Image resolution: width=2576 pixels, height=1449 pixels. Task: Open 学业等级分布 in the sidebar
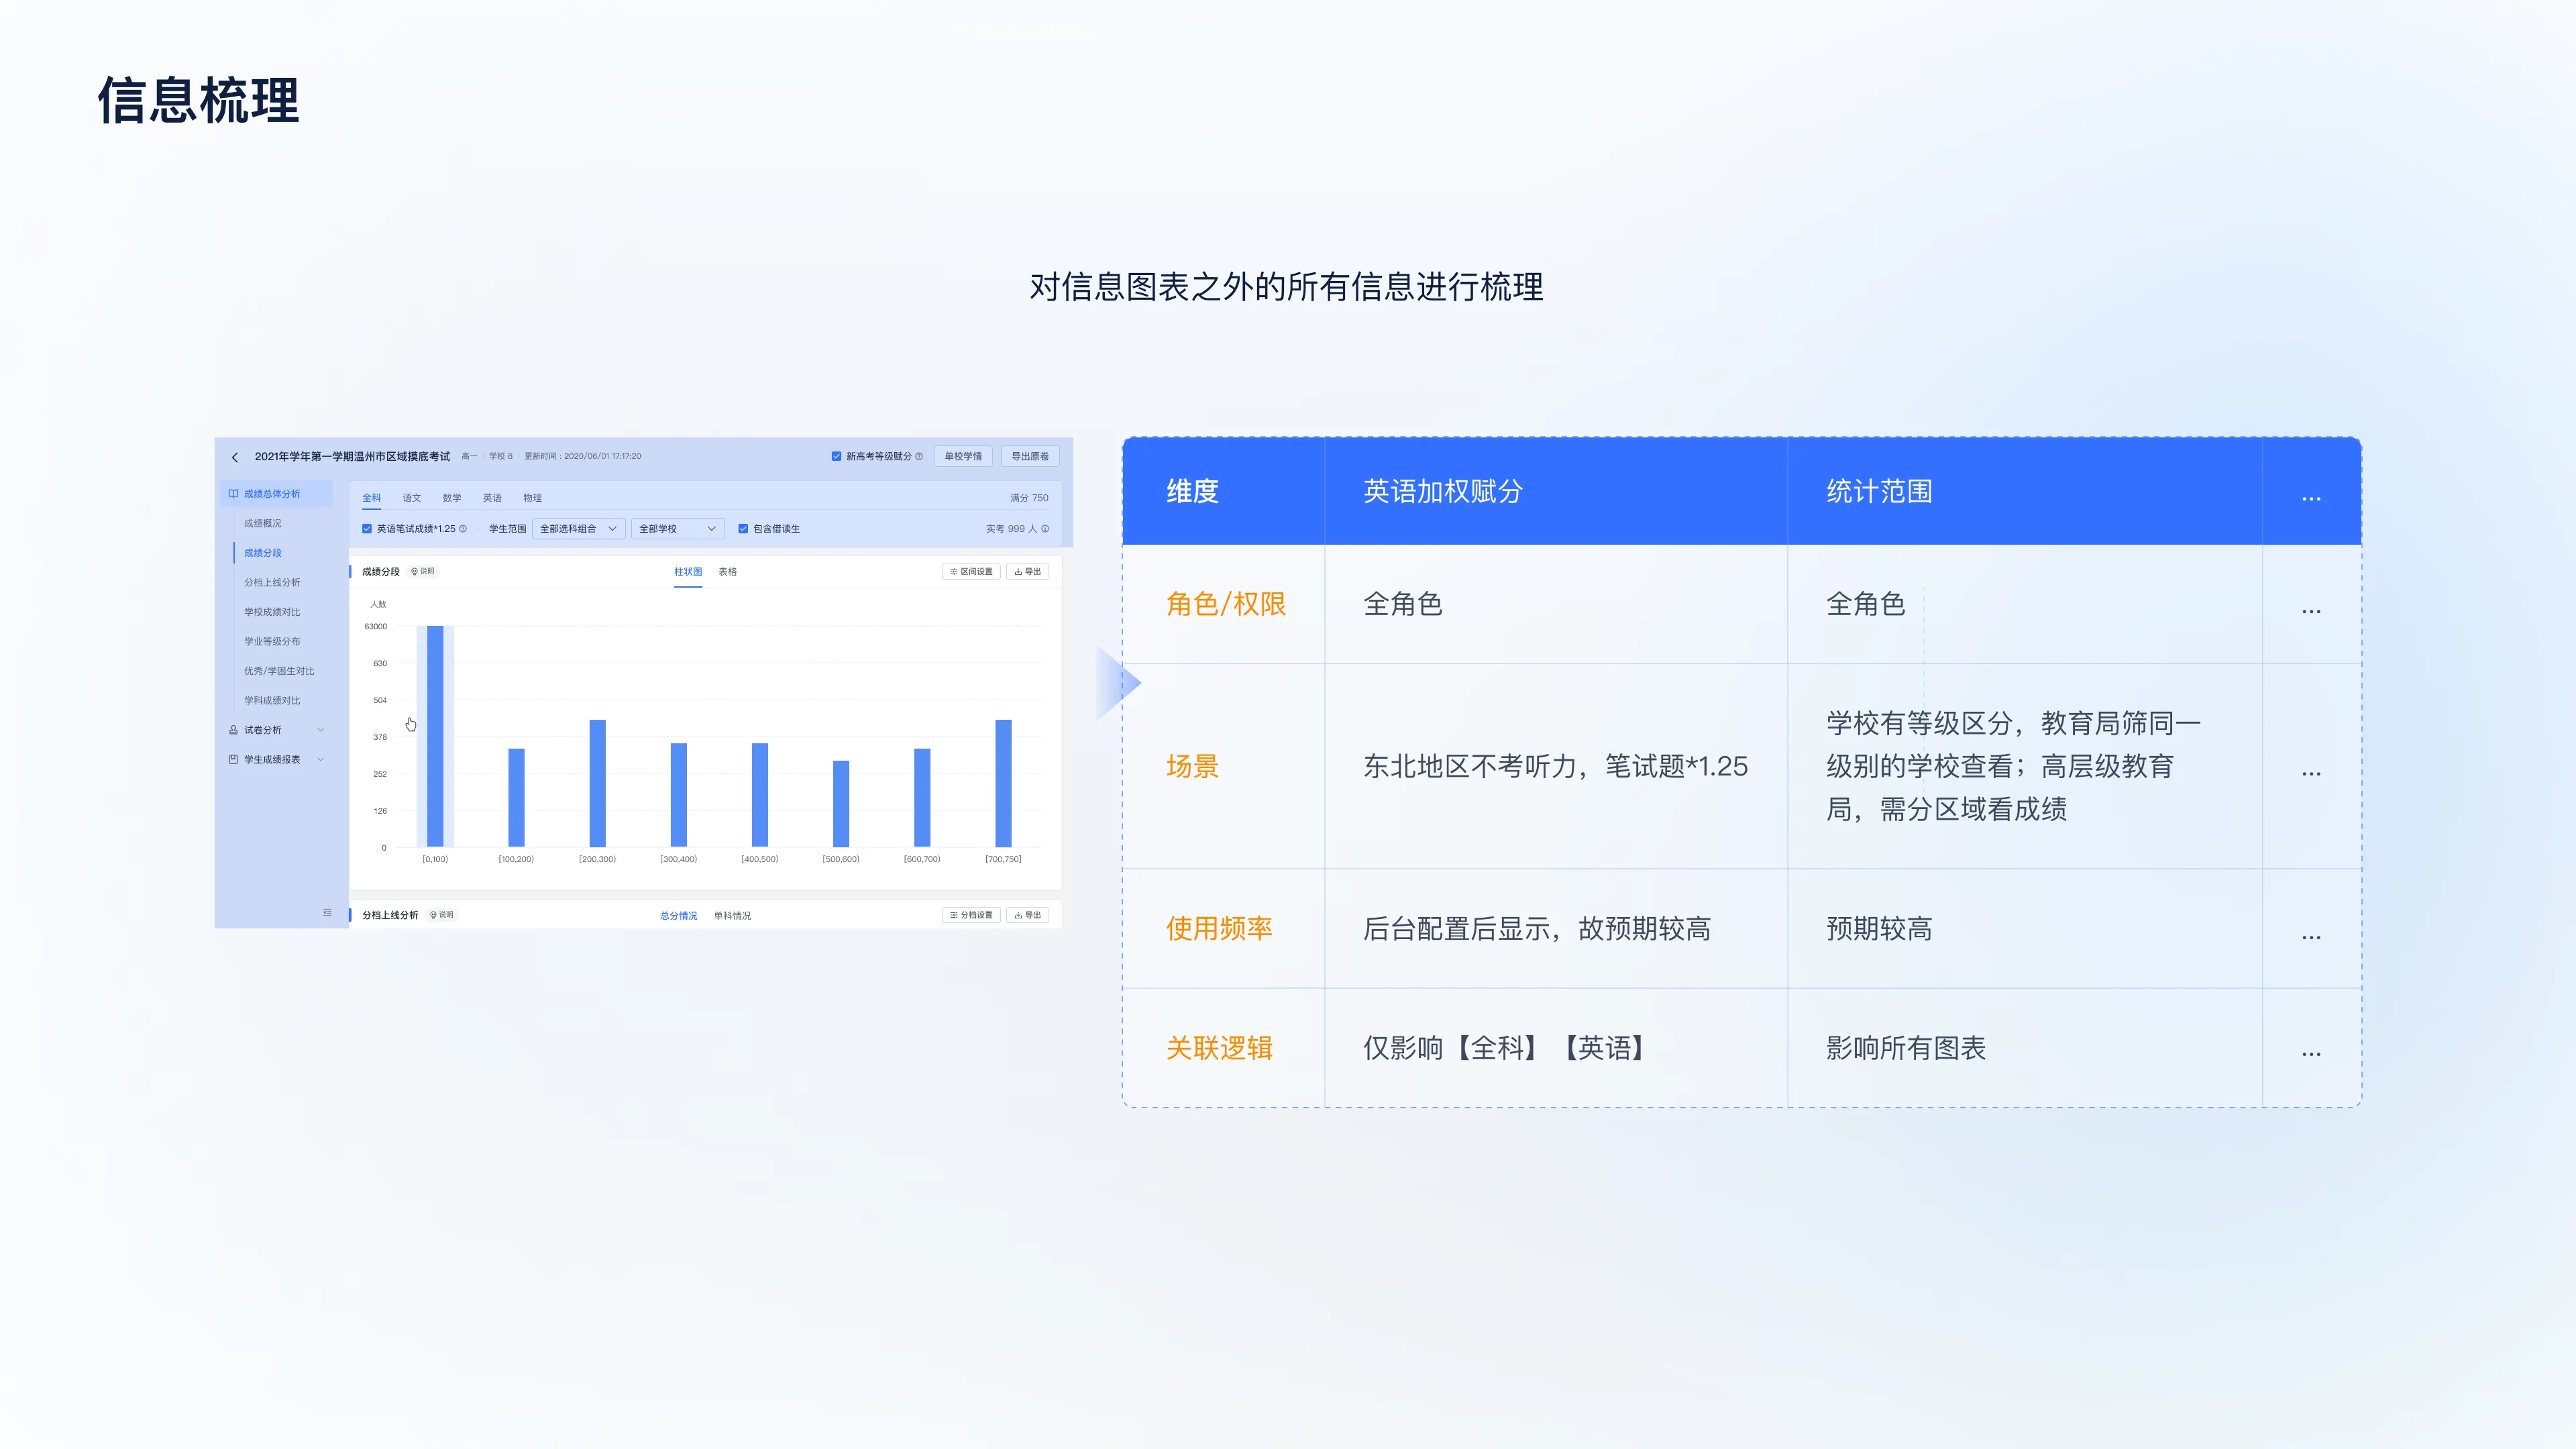point(272,641)
